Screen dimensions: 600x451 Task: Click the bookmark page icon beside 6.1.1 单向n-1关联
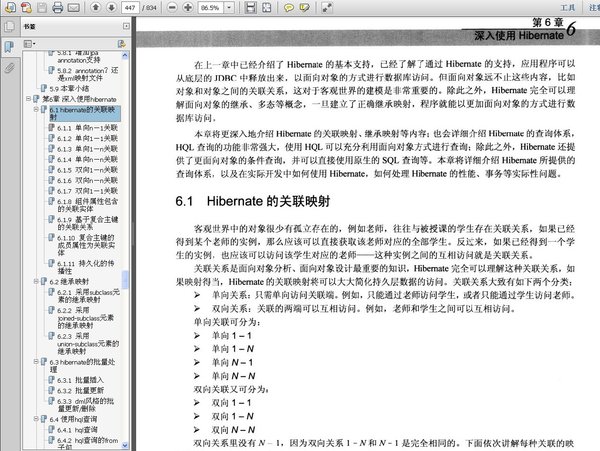click(x=51, y=127)
